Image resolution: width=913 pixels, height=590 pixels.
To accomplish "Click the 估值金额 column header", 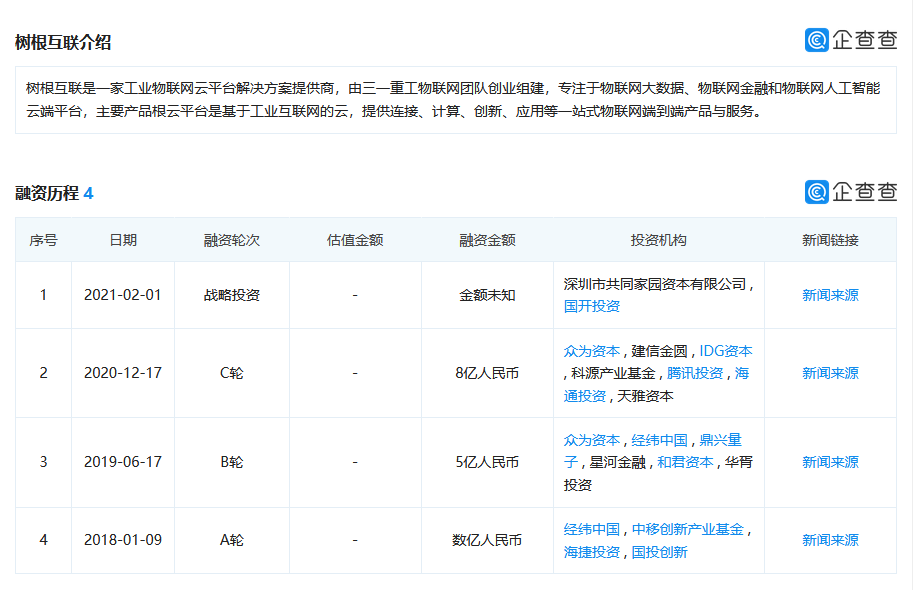I will pyautogui.click(x=355, y=240).
